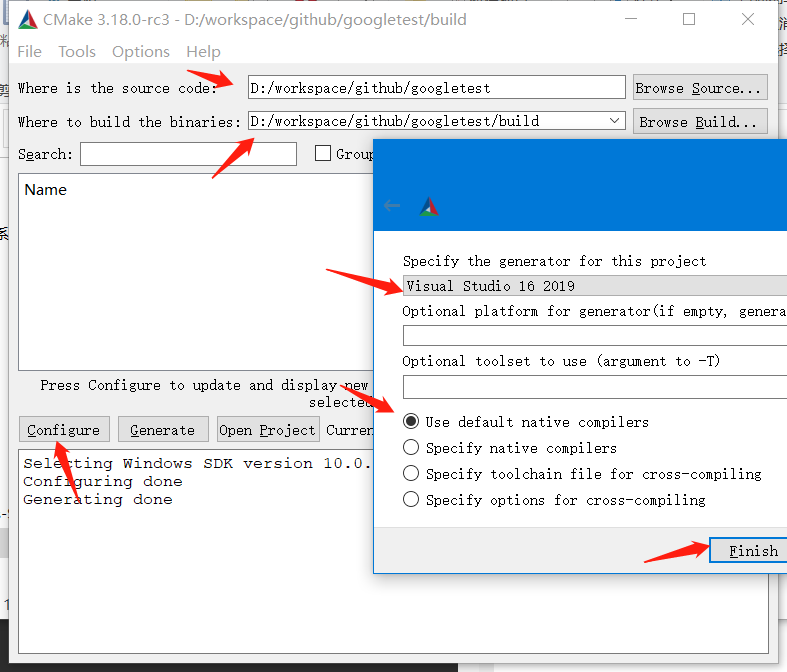
Task: Click the Browse Build button
Action: (700, 121)
